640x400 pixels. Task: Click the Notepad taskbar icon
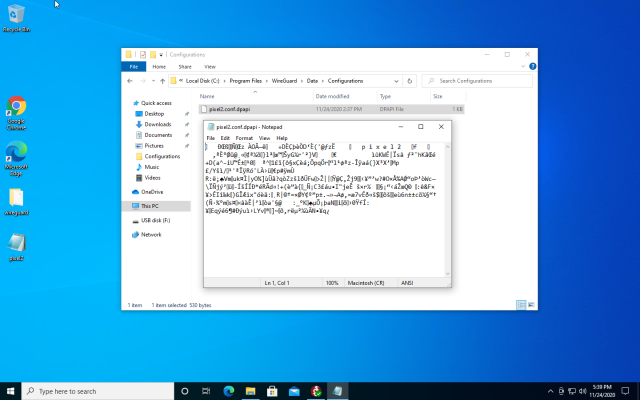click(338, 391)
